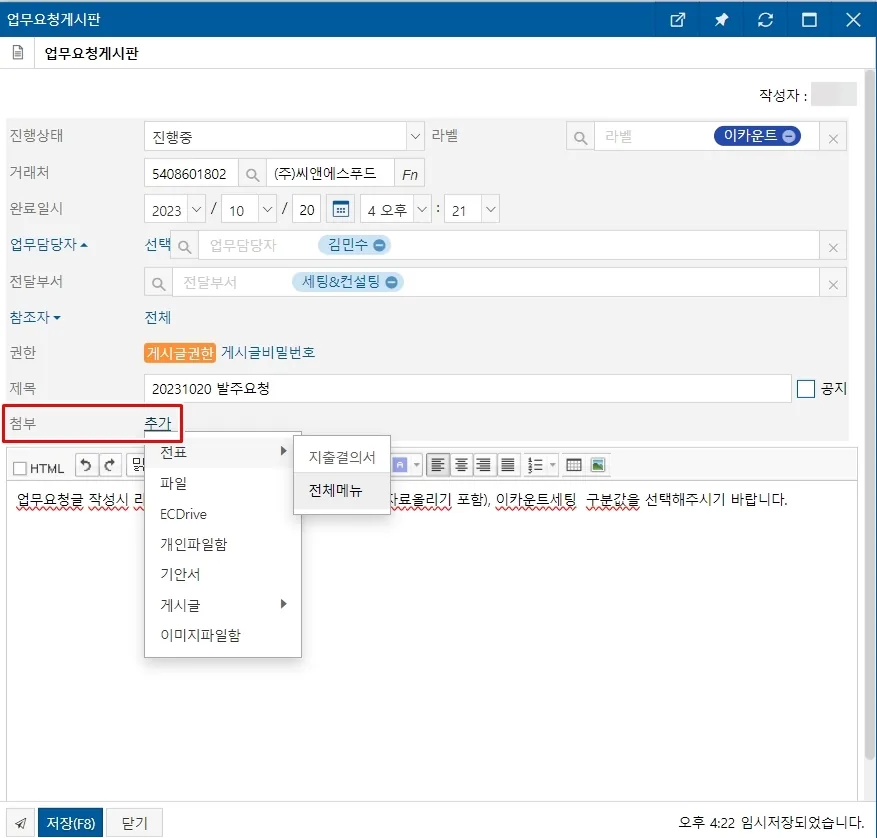This screenshot has width=877, height=838.
Task: Open window in new popup icon
Action: point(677,20)
